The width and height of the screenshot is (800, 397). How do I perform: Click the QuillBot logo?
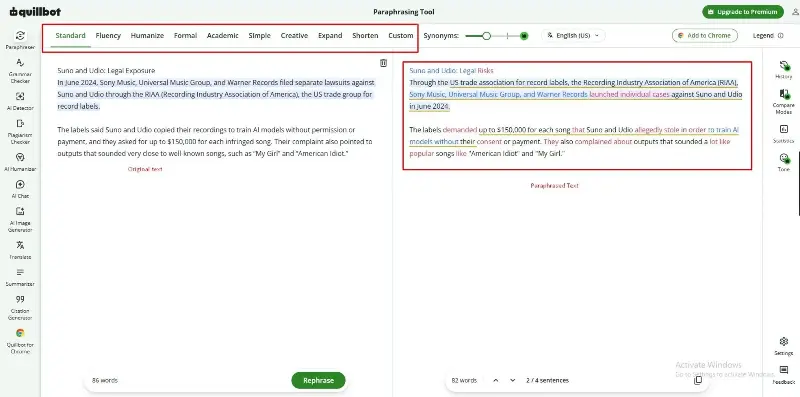[x=35, y=12]
